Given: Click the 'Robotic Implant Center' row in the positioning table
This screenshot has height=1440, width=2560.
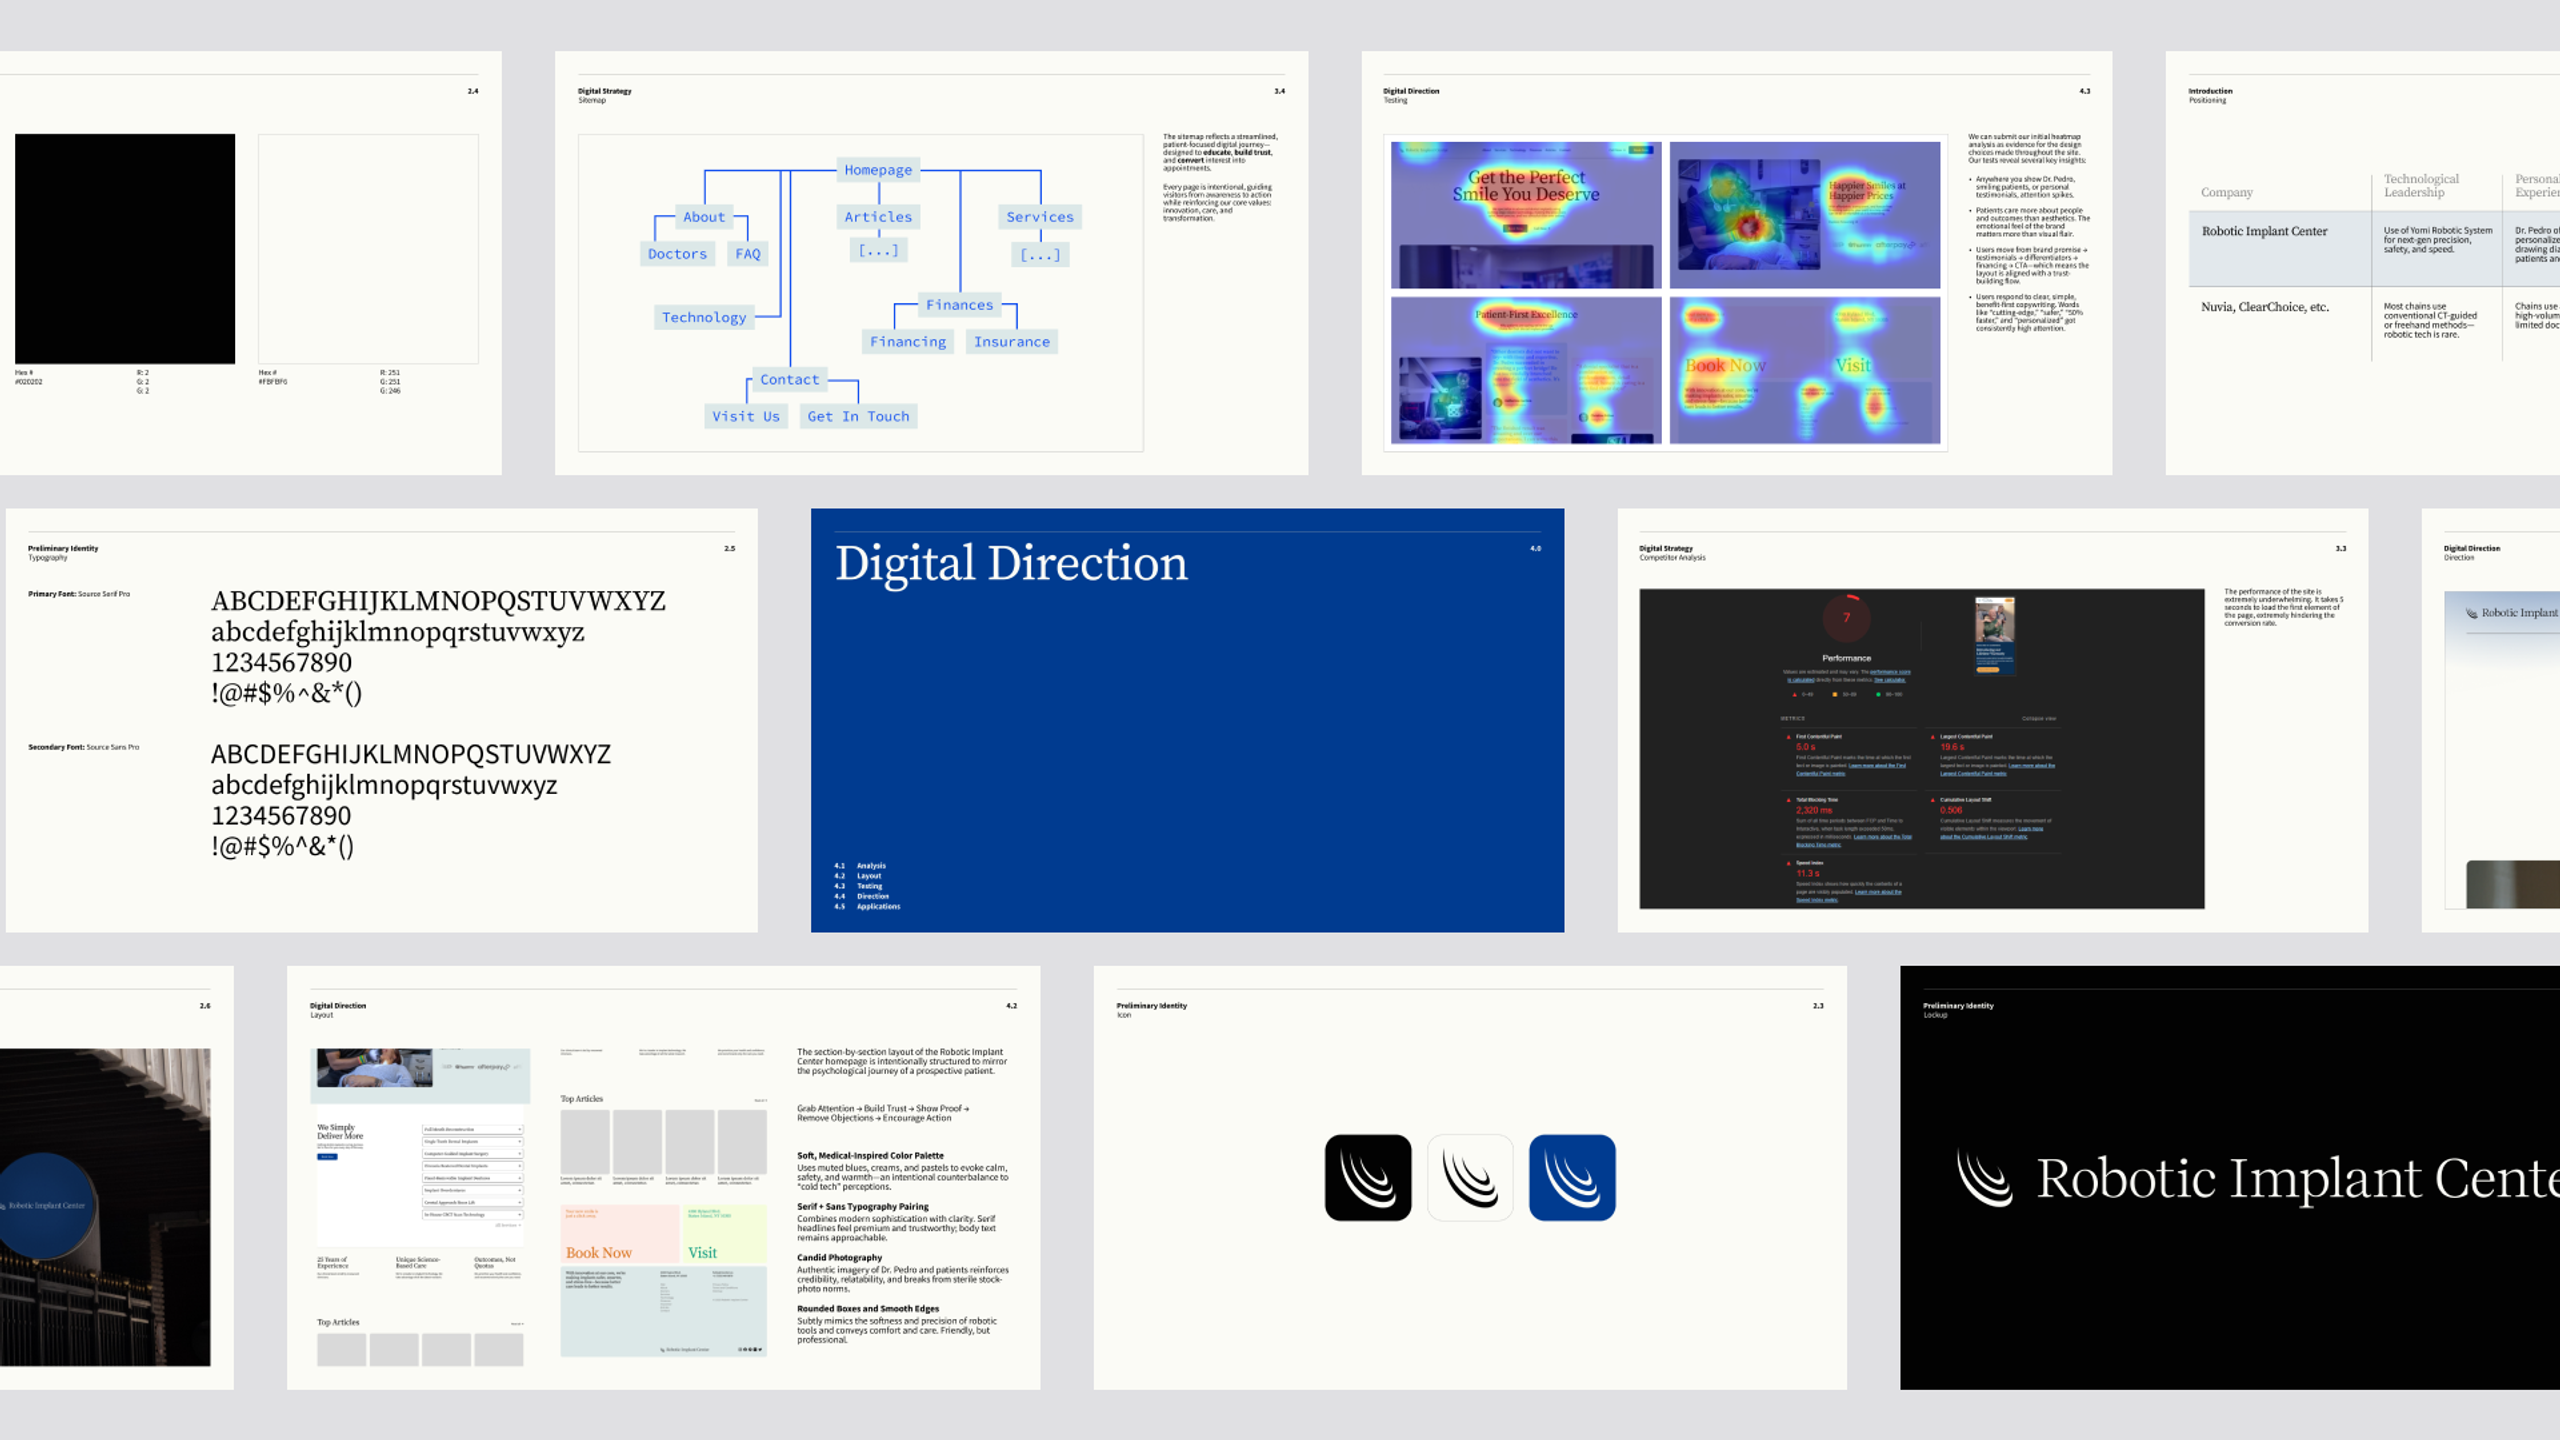Looking at the screenshot, I should 2374,248.
